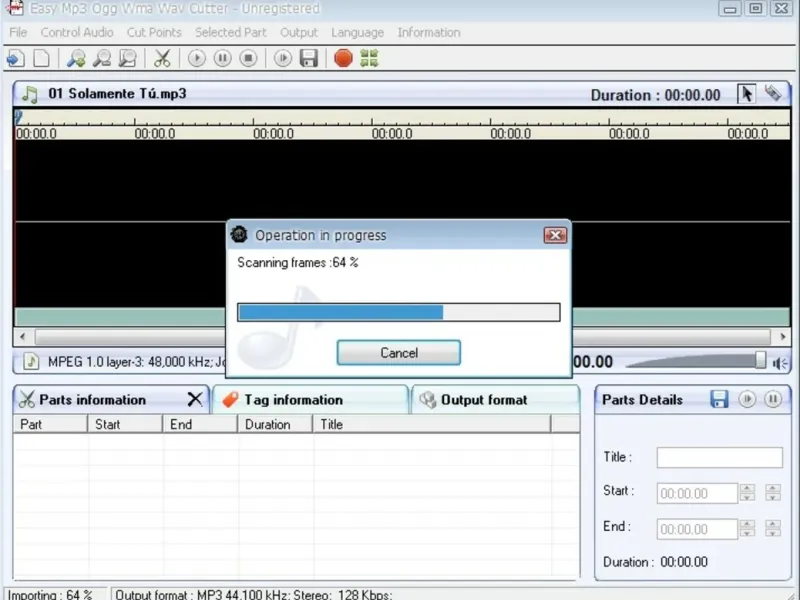The height and width of the screenshot is (600, 800).
Task: Click the floppy disk save icon in toolbar
Action: [x=309, y=58]
